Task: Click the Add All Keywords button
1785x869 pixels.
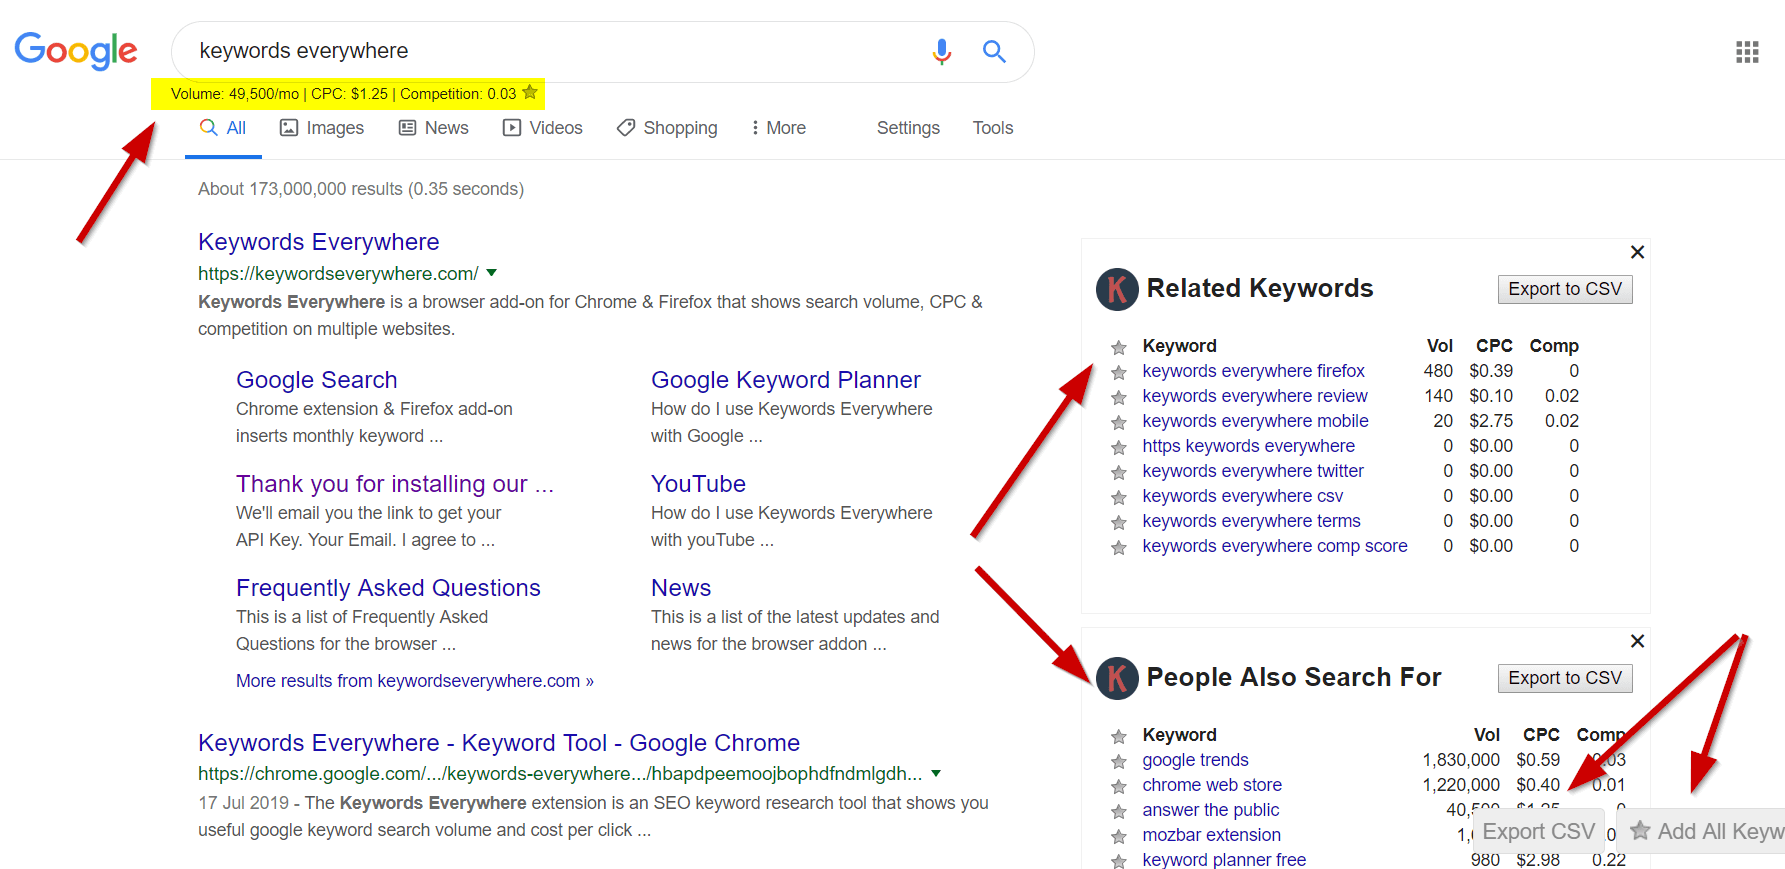Action: pos(1702,831)
